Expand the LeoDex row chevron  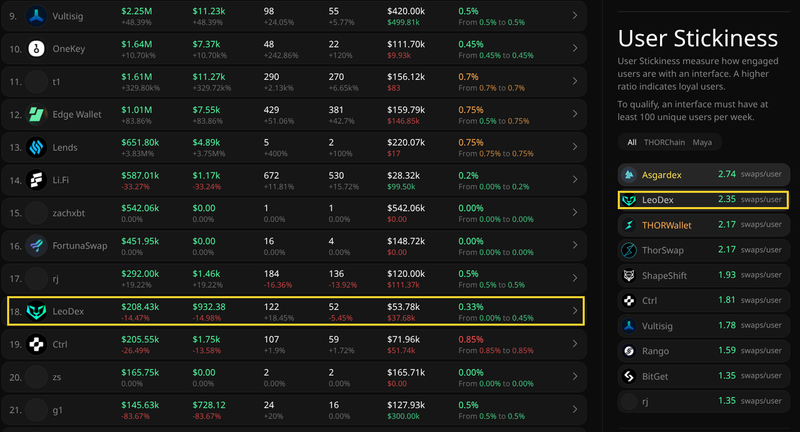(575, 311)
